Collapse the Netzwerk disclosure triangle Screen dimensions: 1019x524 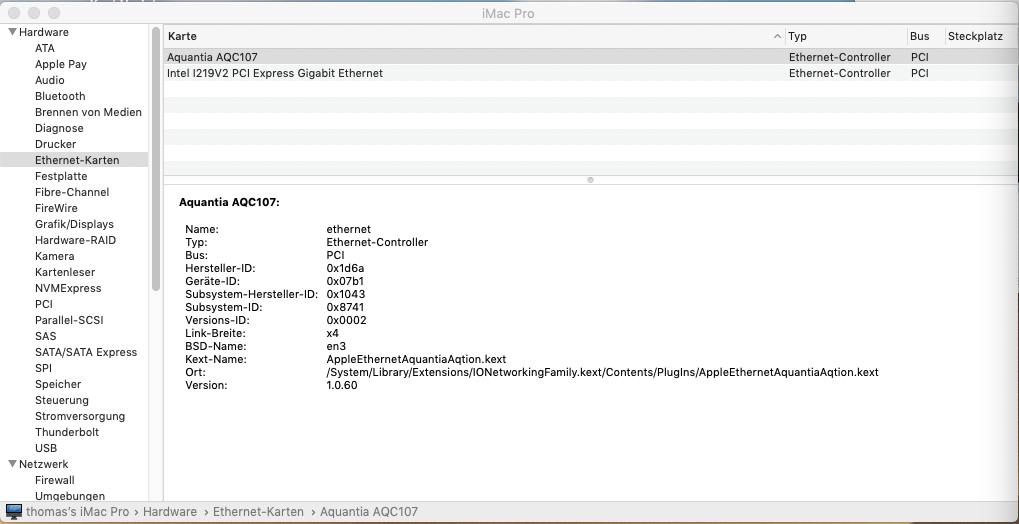point(12,464)
